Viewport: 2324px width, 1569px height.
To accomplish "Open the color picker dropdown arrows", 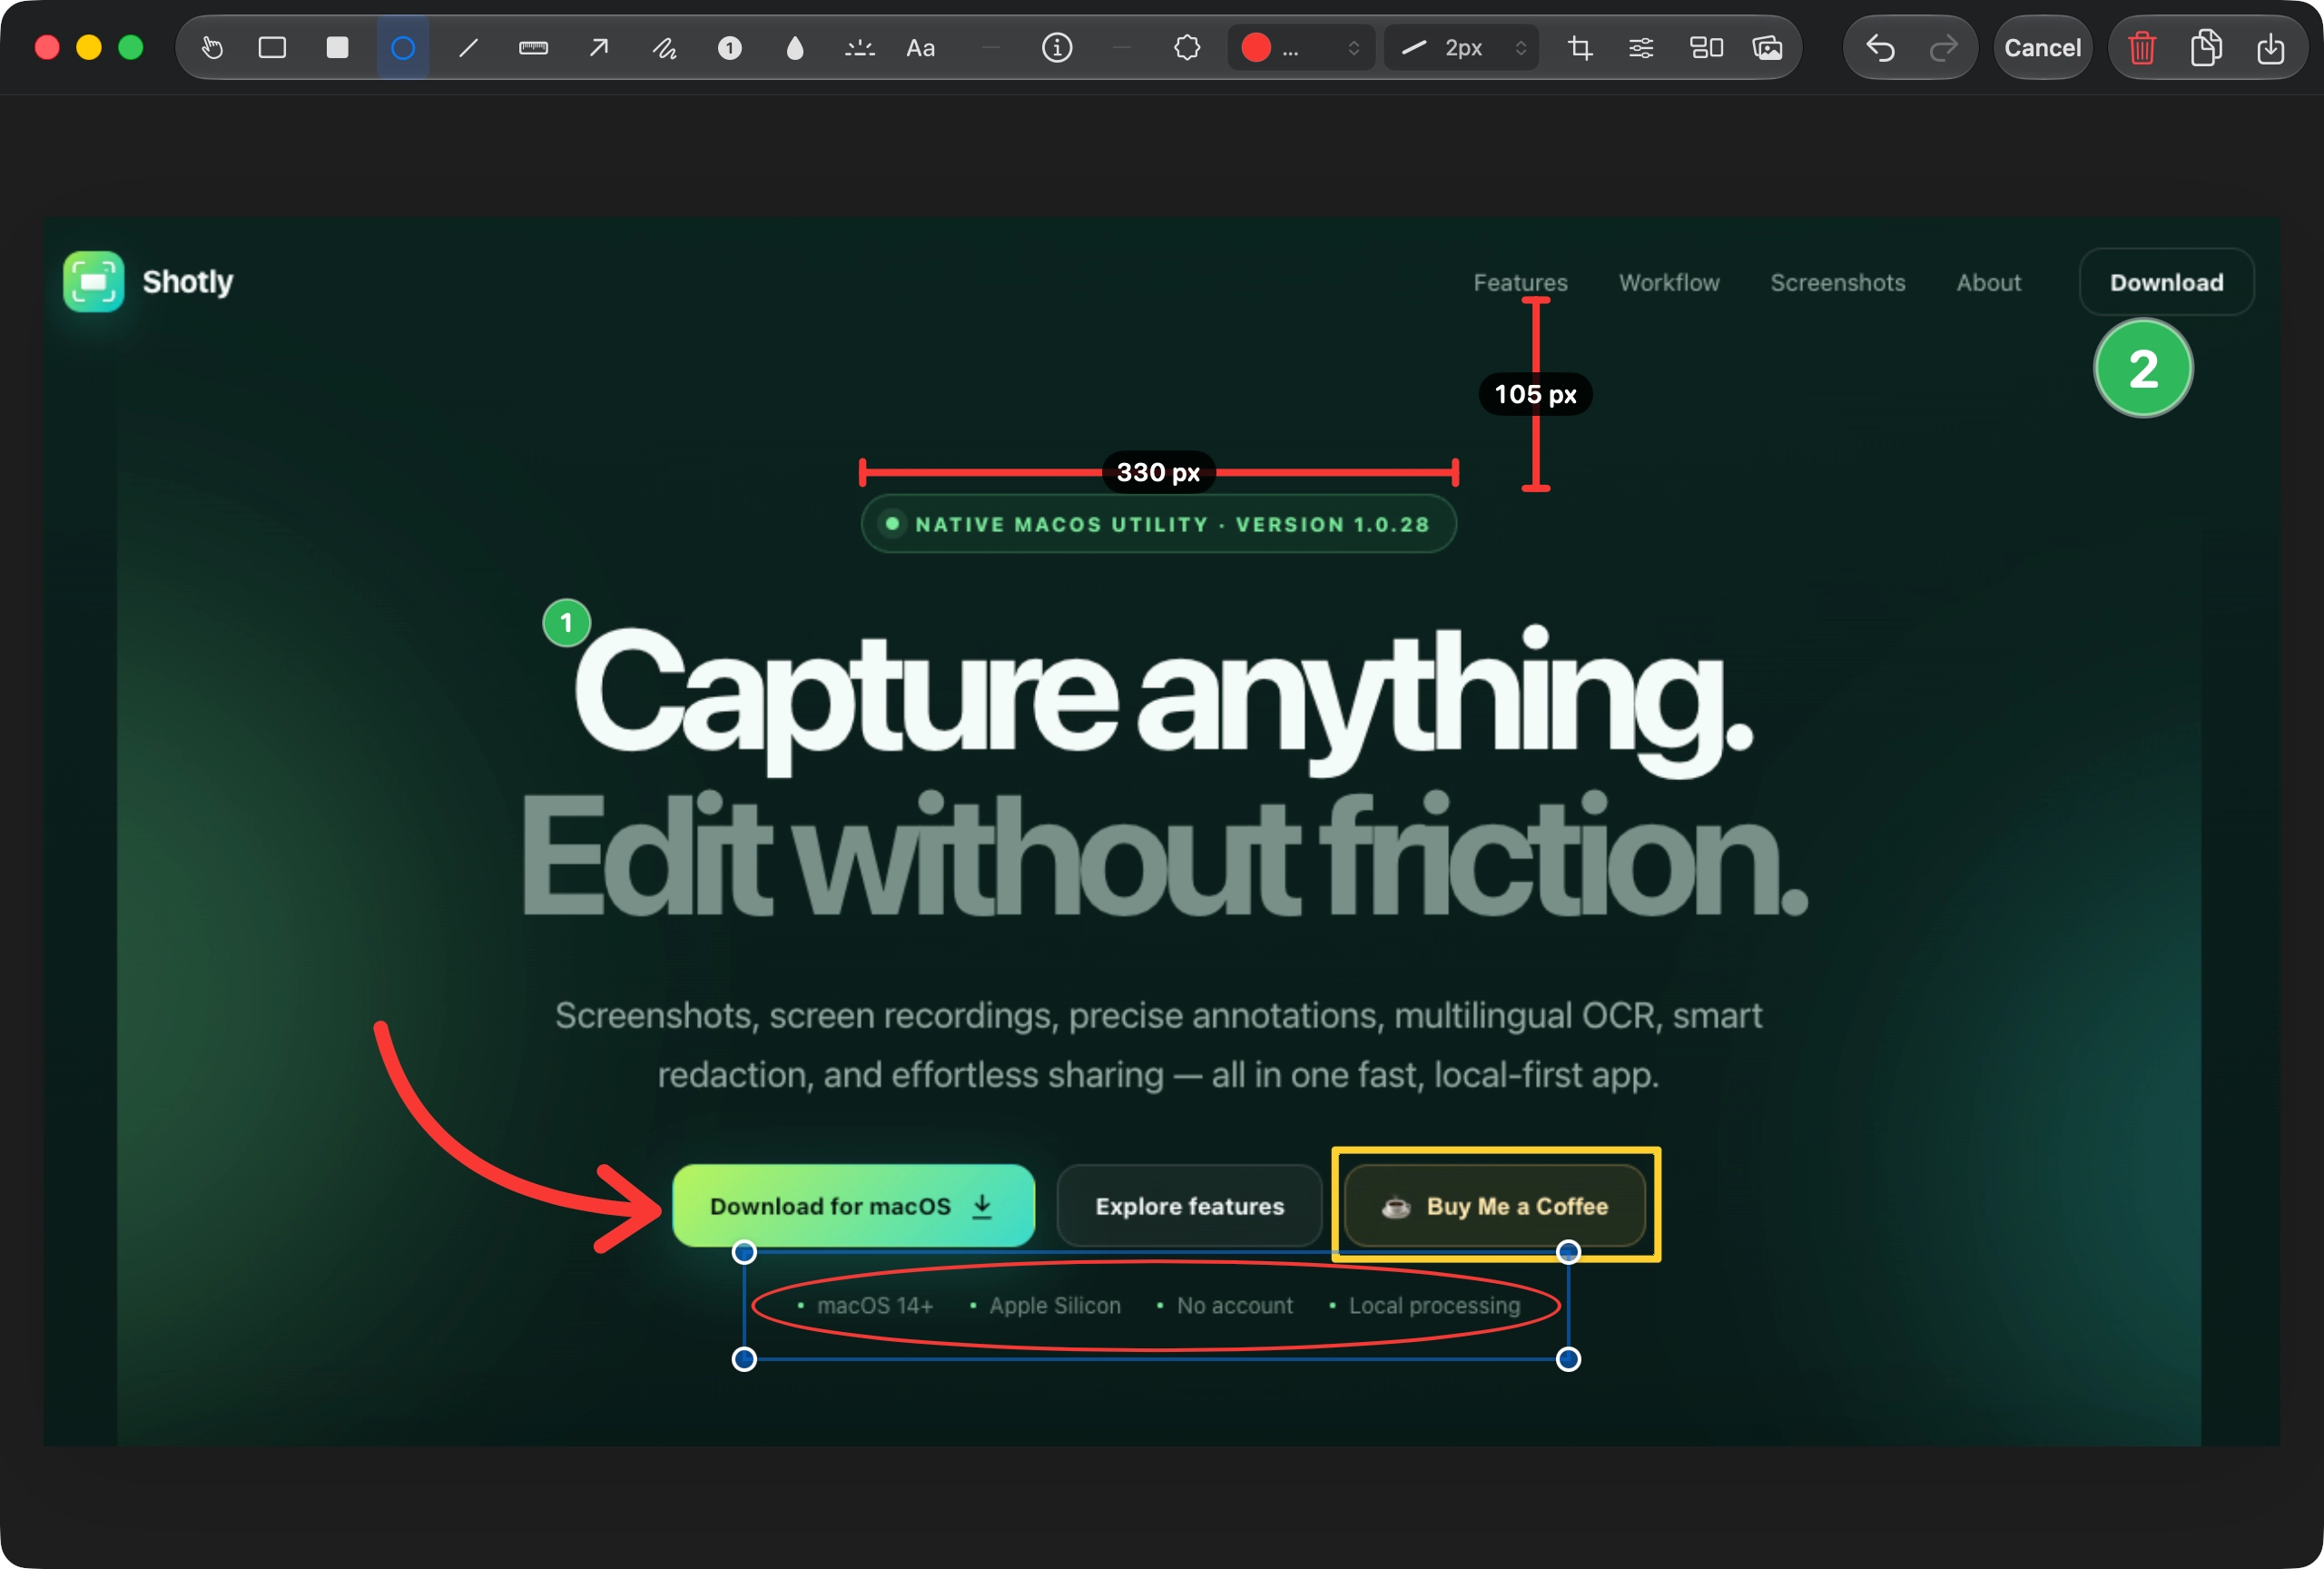I will tap(1354, 47).
